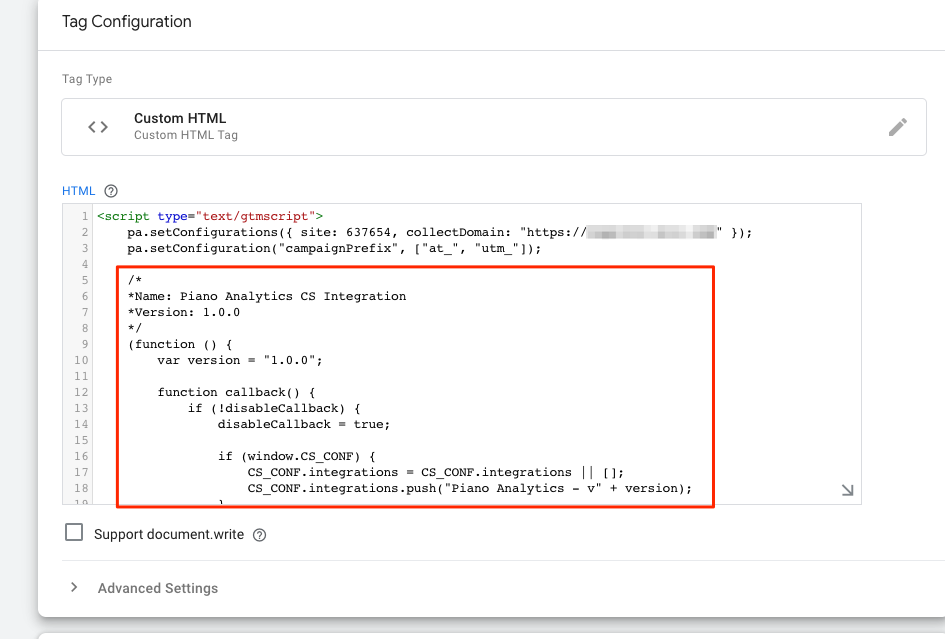Click inside code line 2 setConfigurations
The width and height of the screenshot is (945, 639).
pos(439,233)
